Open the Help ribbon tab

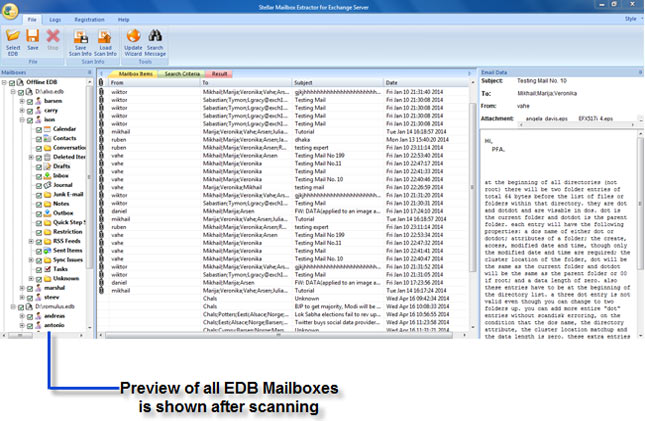pyautogui.click(x=123, y=20)
